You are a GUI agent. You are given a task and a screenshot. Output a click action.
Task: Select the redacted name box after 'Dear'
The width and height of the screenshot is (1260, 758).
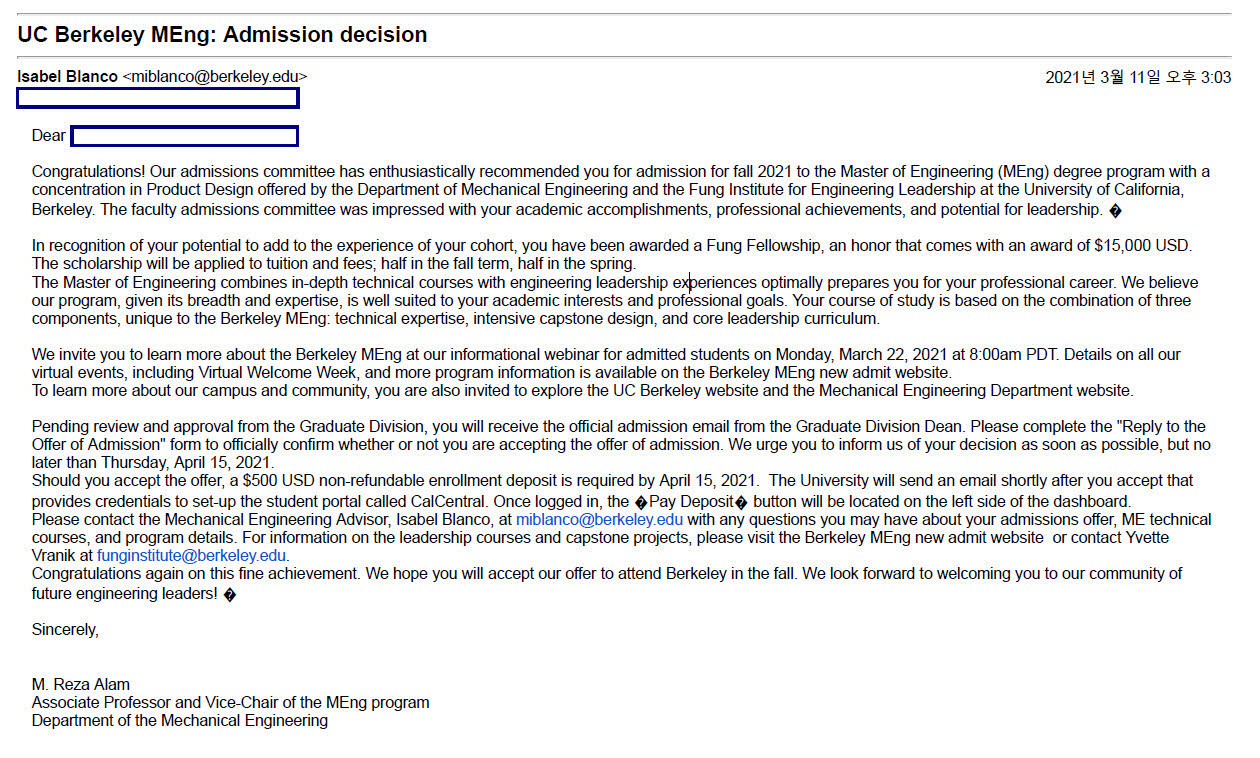184,136
